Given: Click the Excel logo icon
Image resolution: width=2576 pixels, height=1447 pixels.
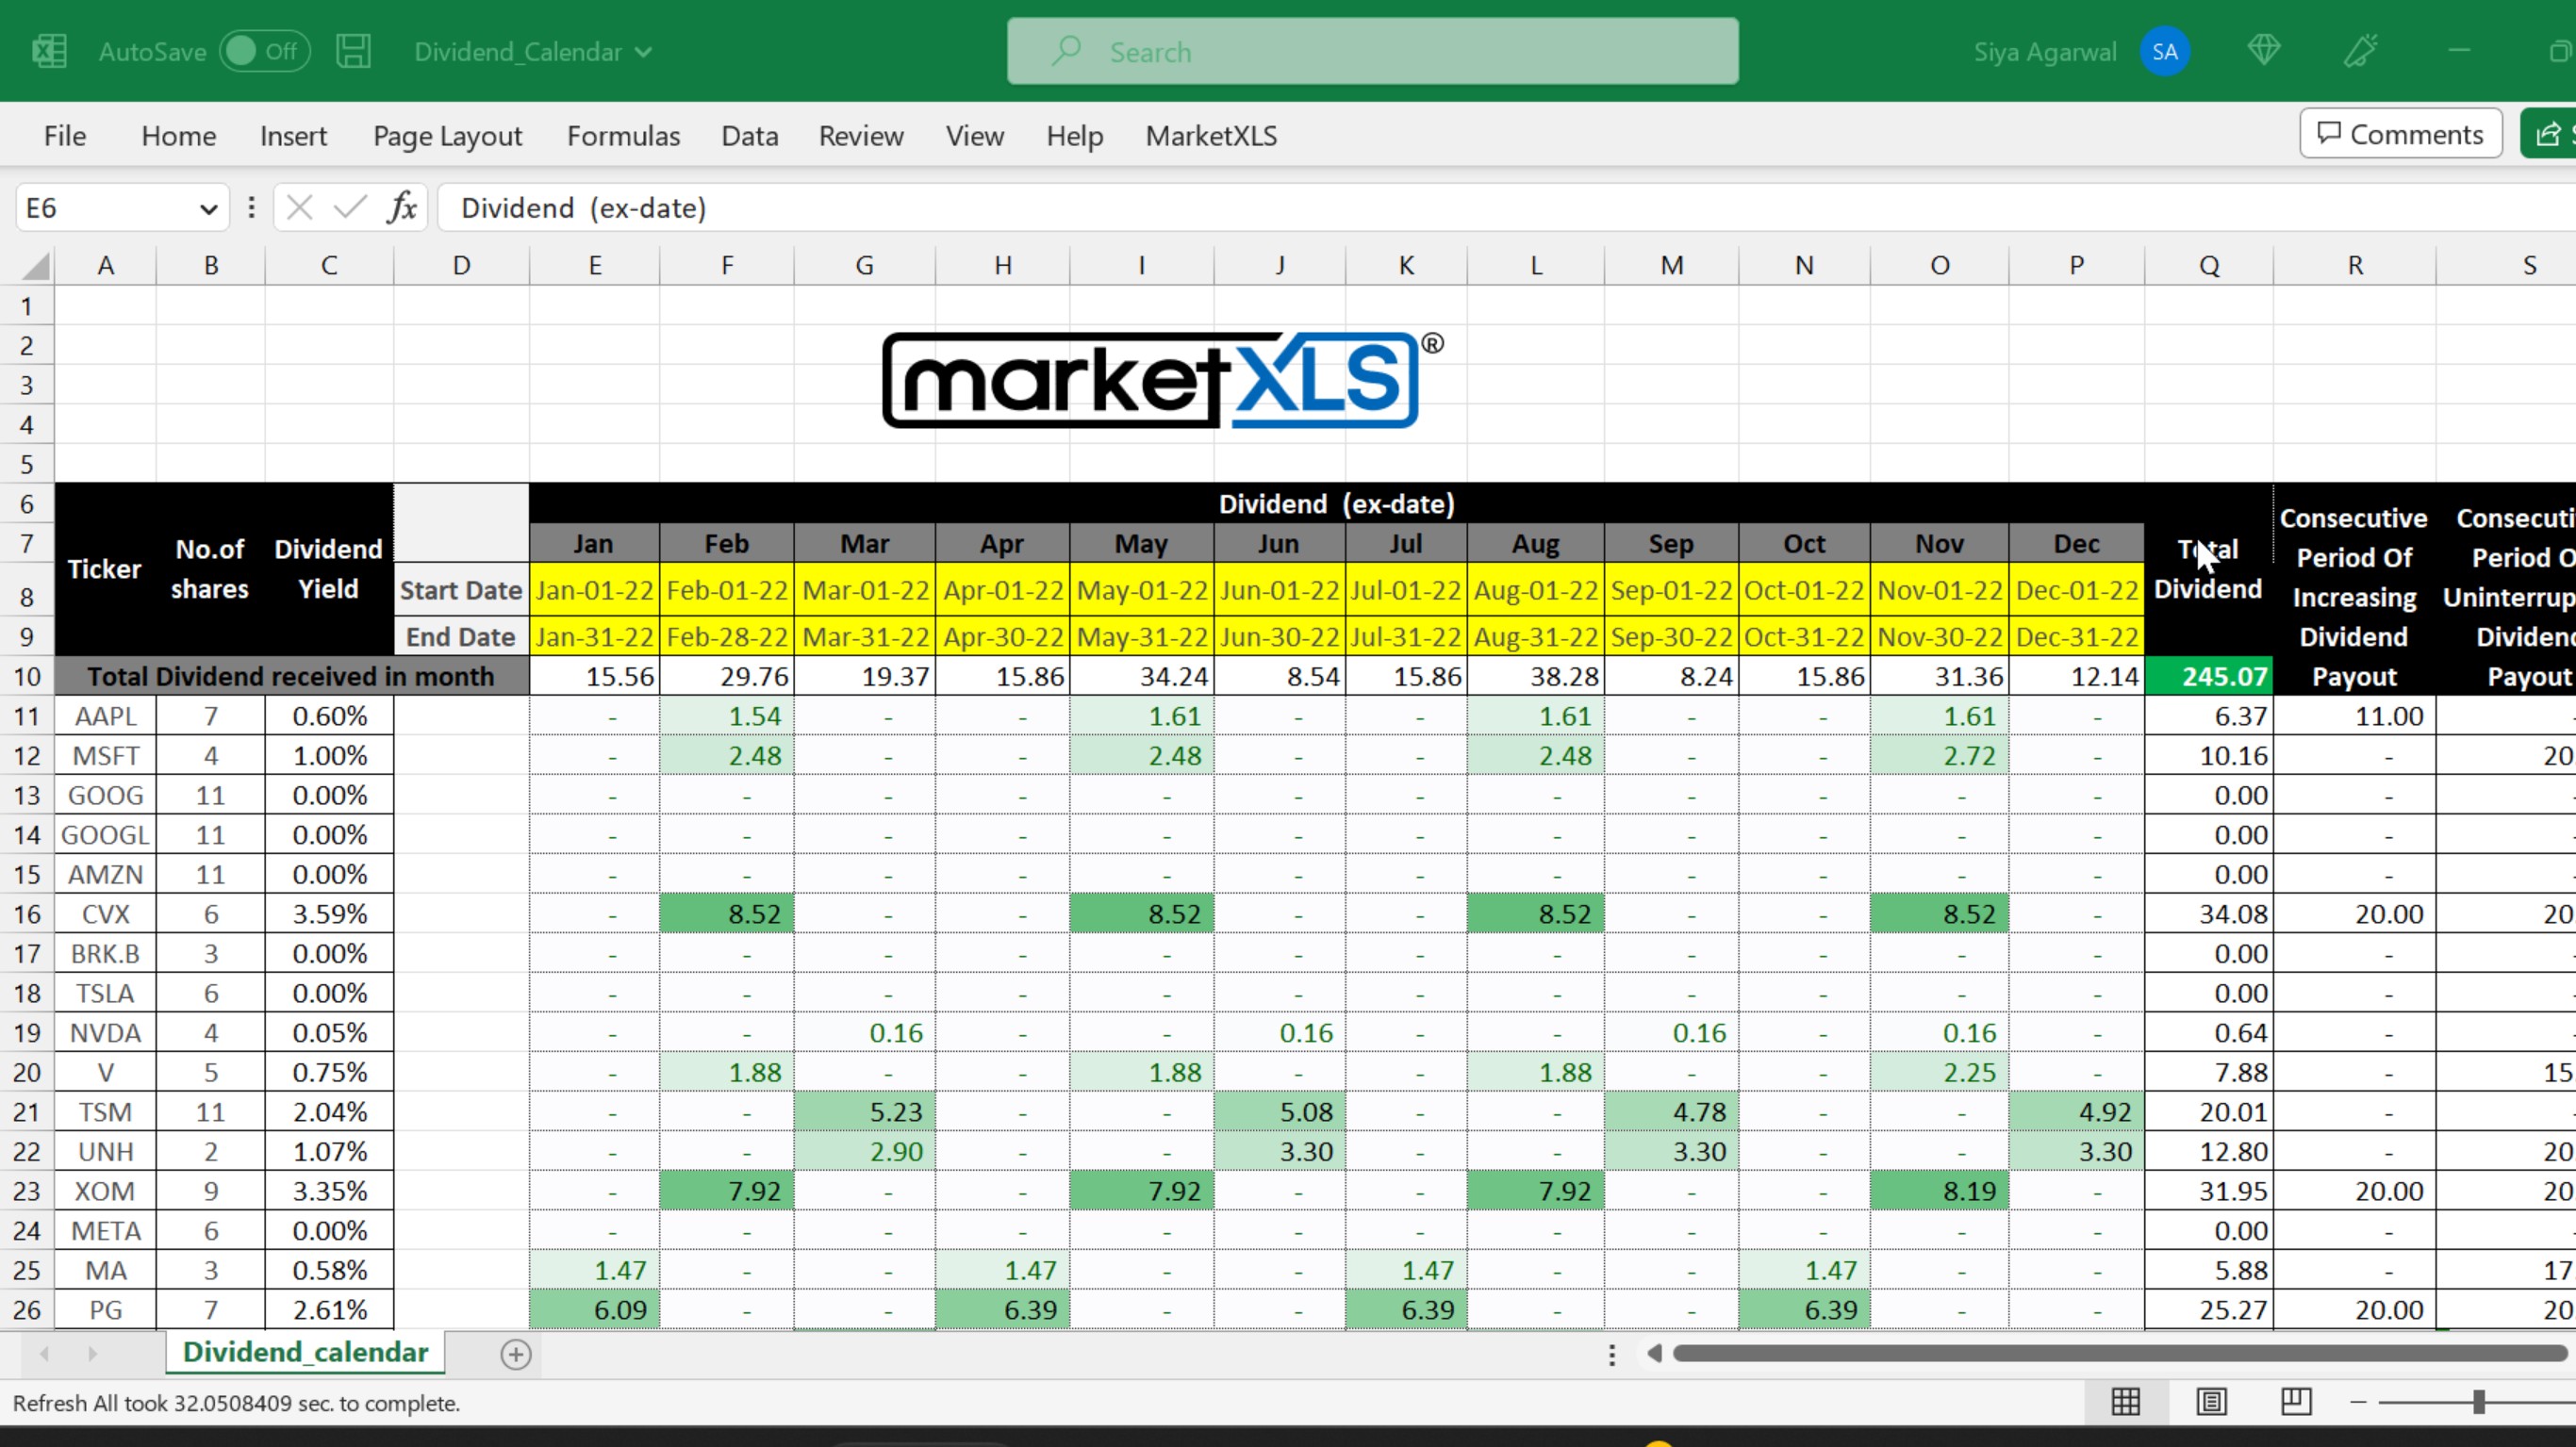Looking at the screenshot, I should (x=49, y=51).
